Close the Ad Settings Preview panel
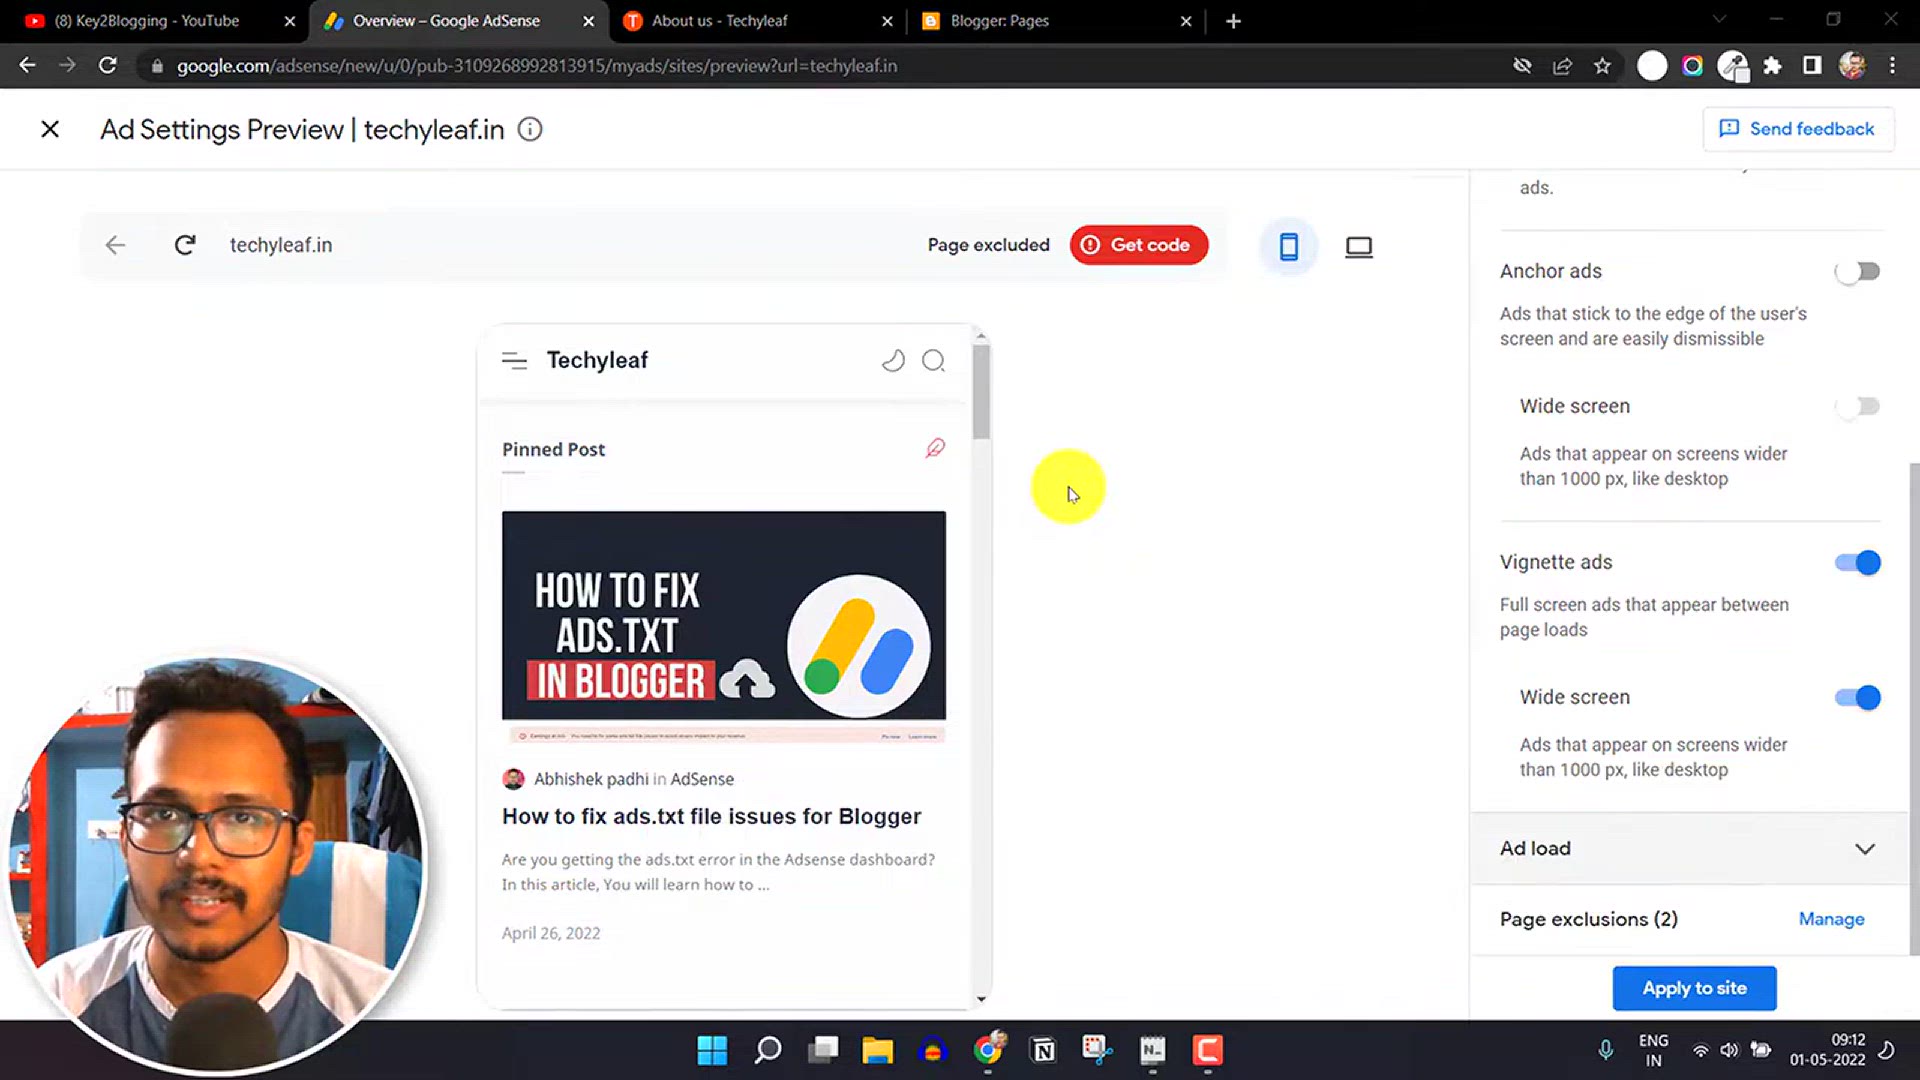The height and width of the screenshot is (1080, 1920). click(x=50, y=129)
